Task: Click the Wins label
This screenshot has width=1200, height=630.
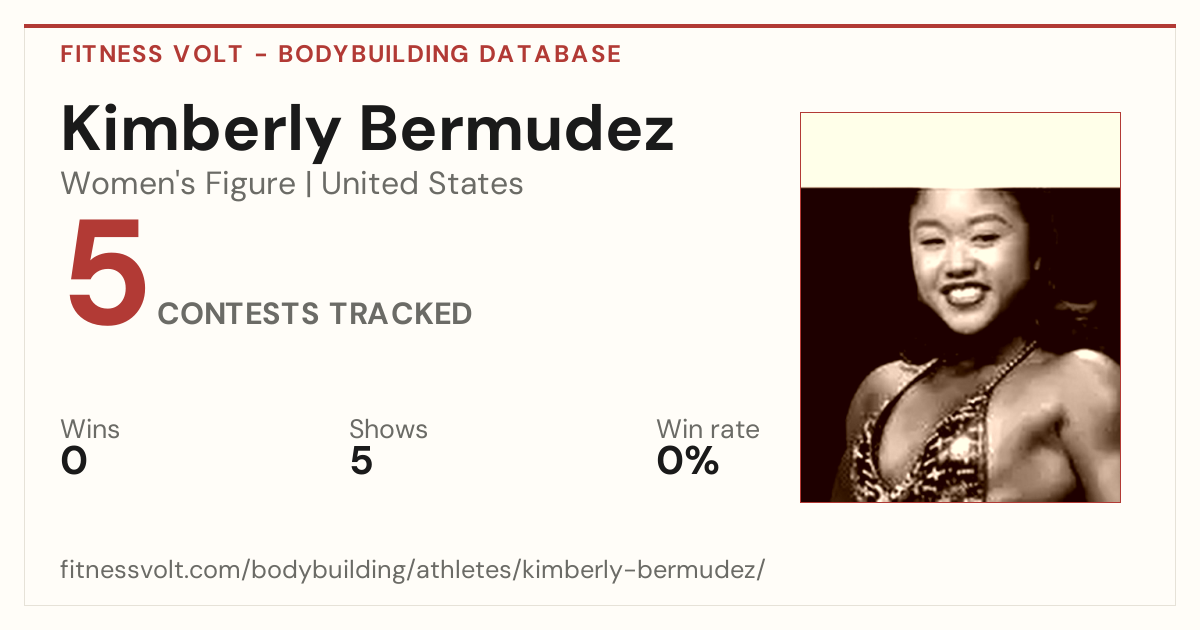Action: (90, 429)
